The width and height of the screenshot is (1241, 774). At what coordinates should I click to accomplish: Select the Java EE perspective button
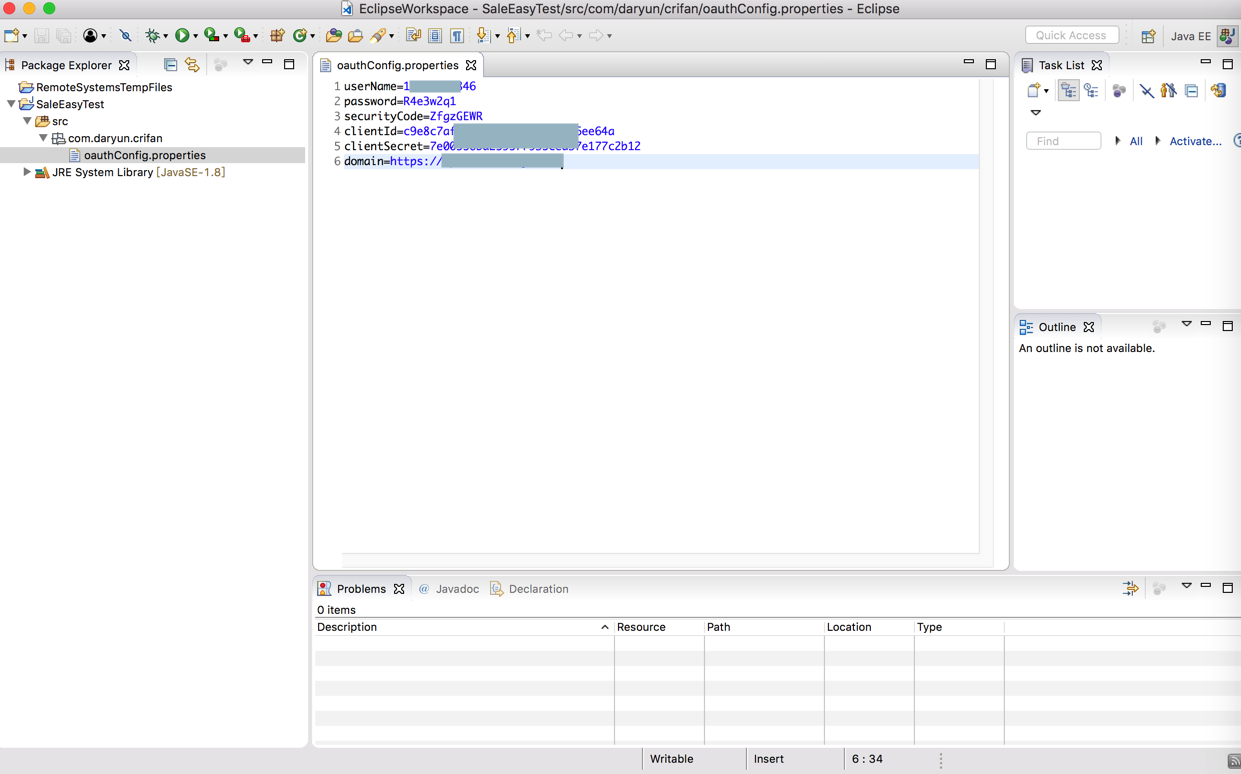point(1190,36)
